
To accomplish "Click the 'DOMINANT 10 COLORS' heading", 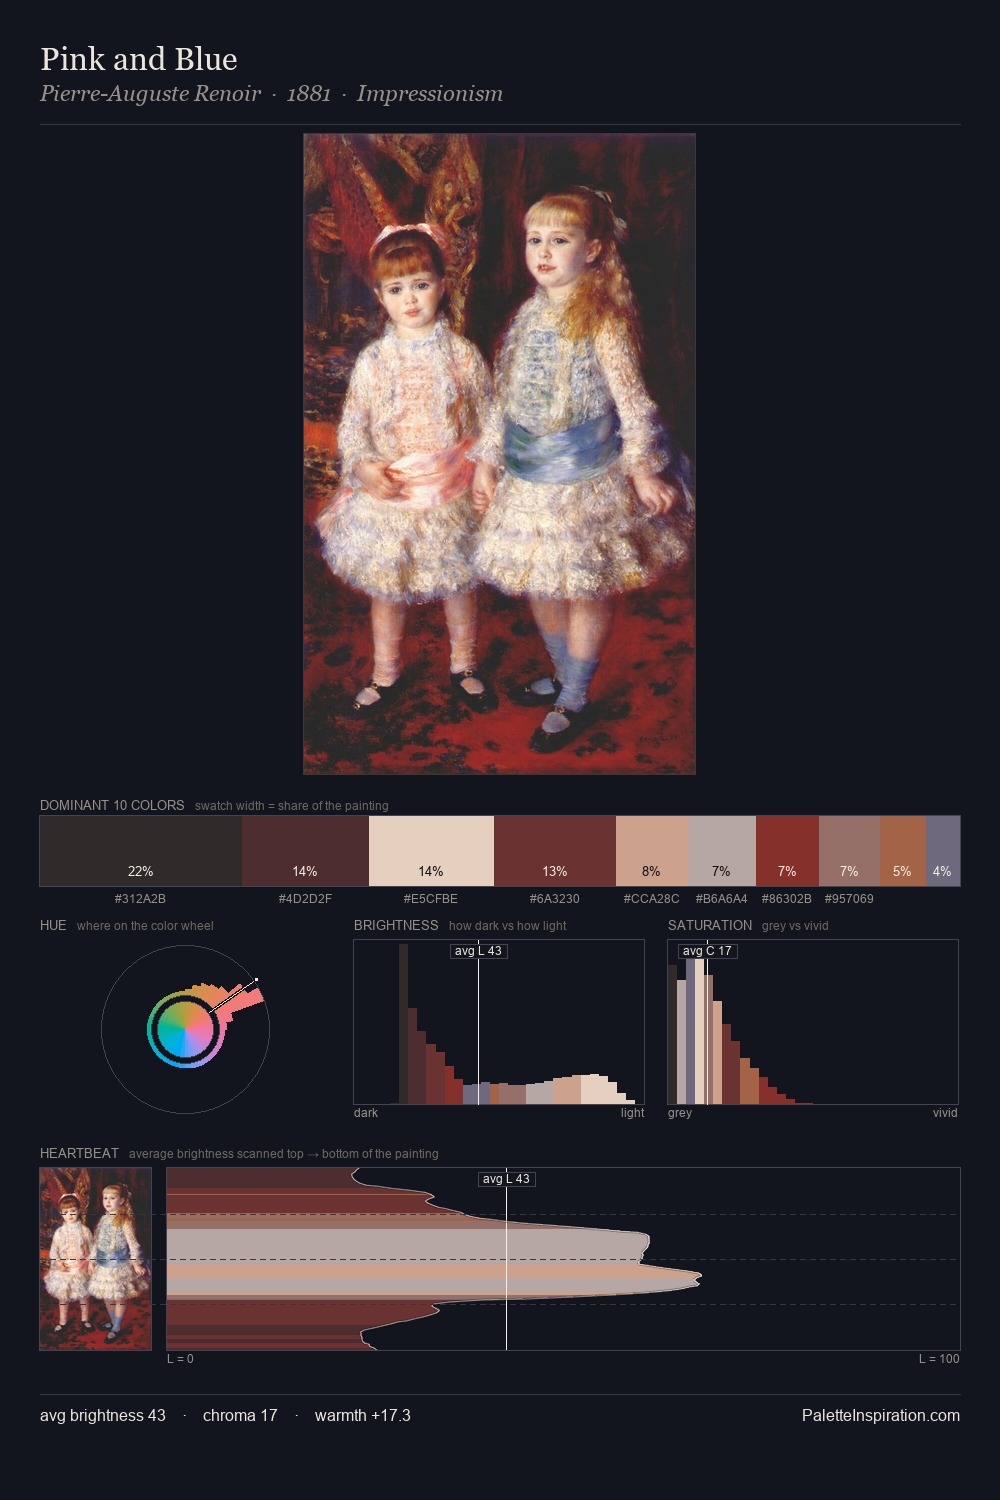I will [112, 805].
